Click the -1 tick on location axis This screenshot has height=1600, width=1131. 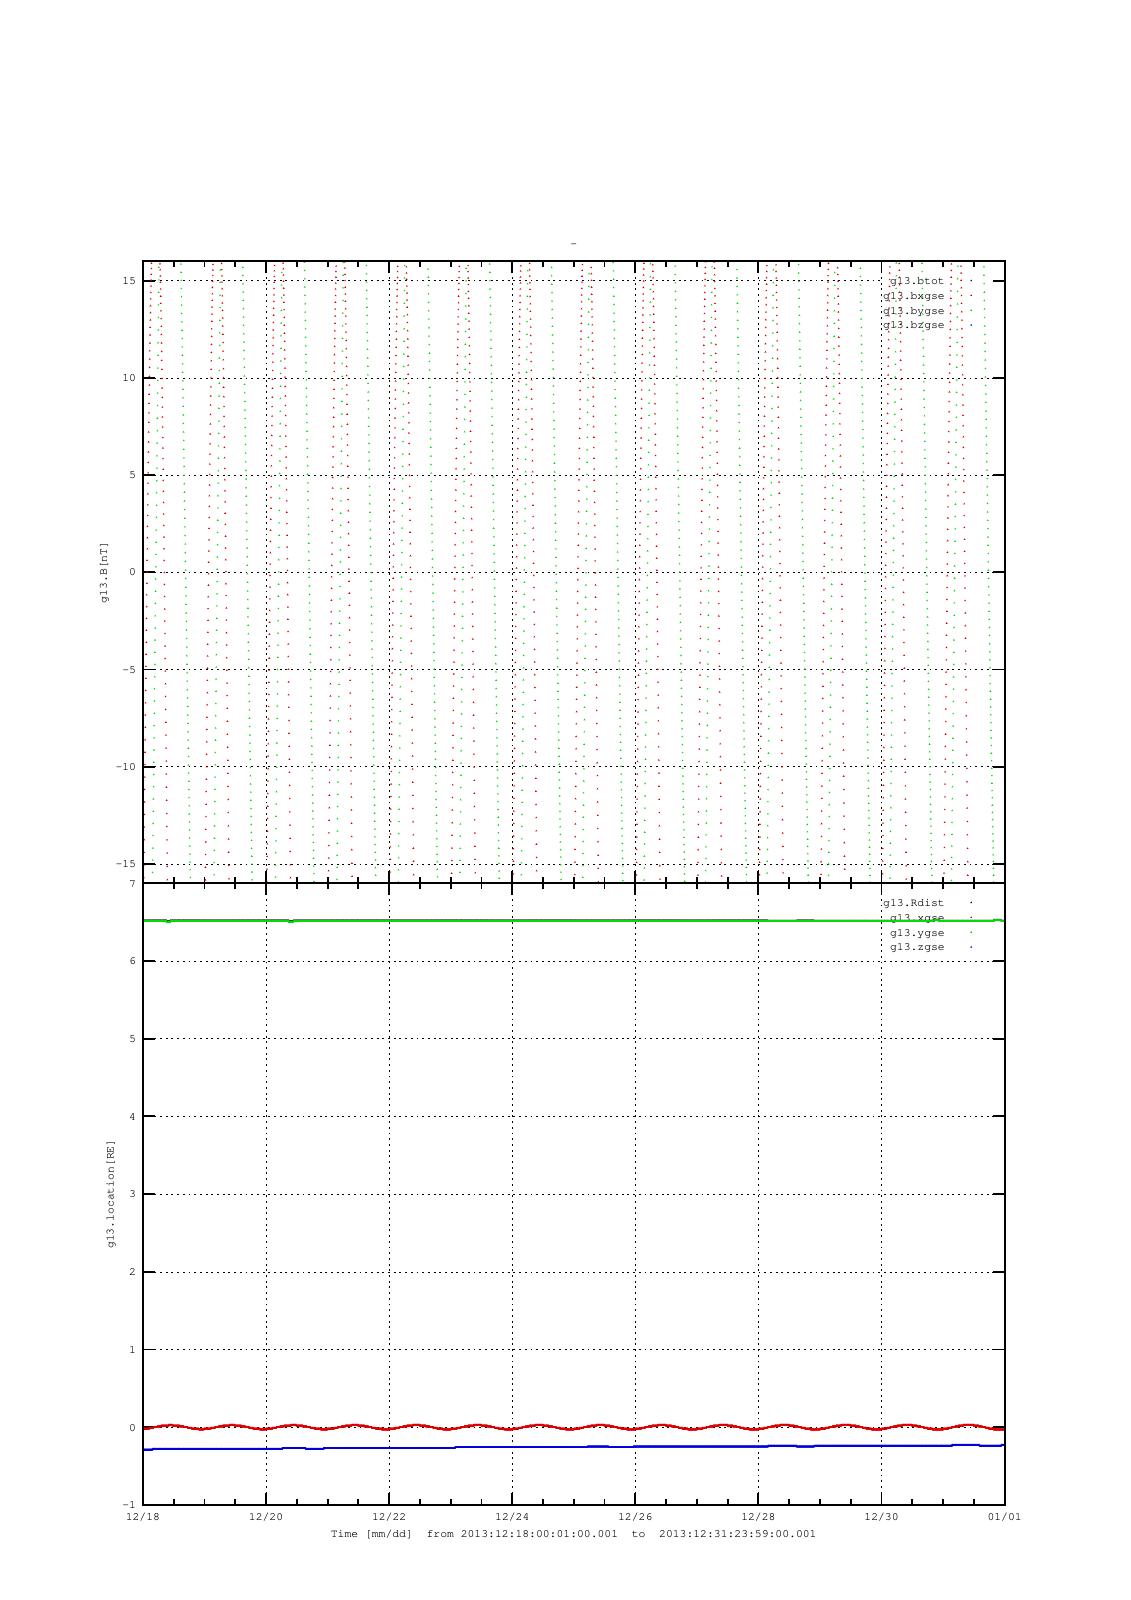[129, 1505]
